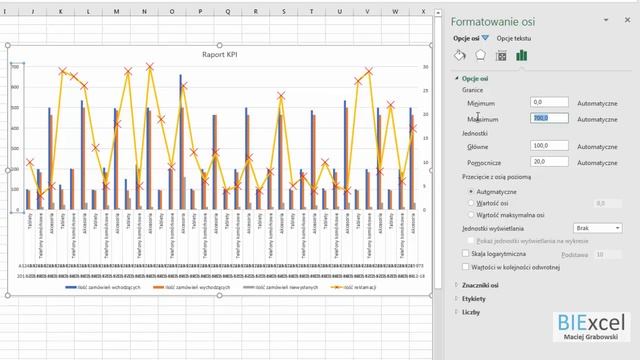Open the Axis Options bar chart icon
The image size is (640, 360).
pyautogui.click(x=522, y=56)
